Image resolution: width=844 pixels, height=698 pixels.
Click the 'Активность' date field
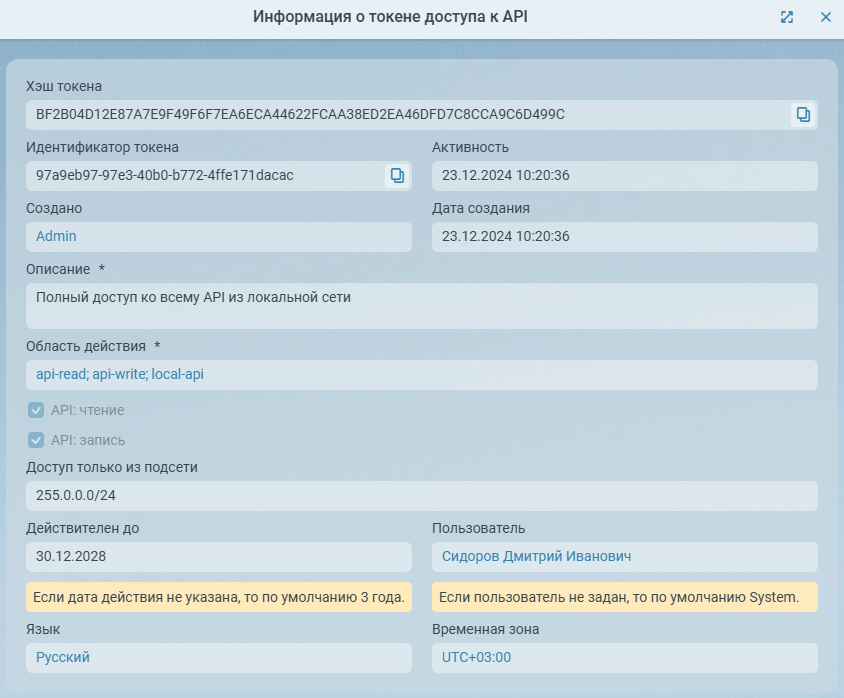624,176
